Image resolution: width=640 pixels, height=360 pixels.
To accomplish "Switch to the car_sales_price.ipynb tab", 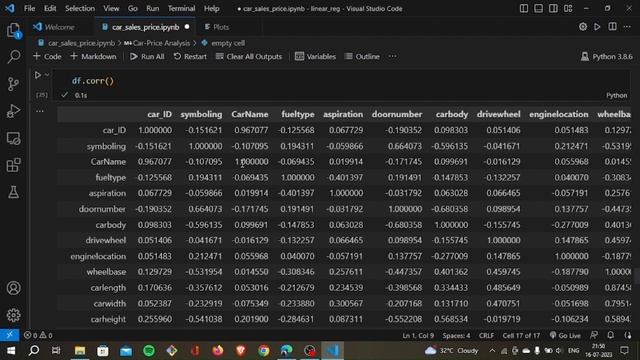I will point(145,27).
